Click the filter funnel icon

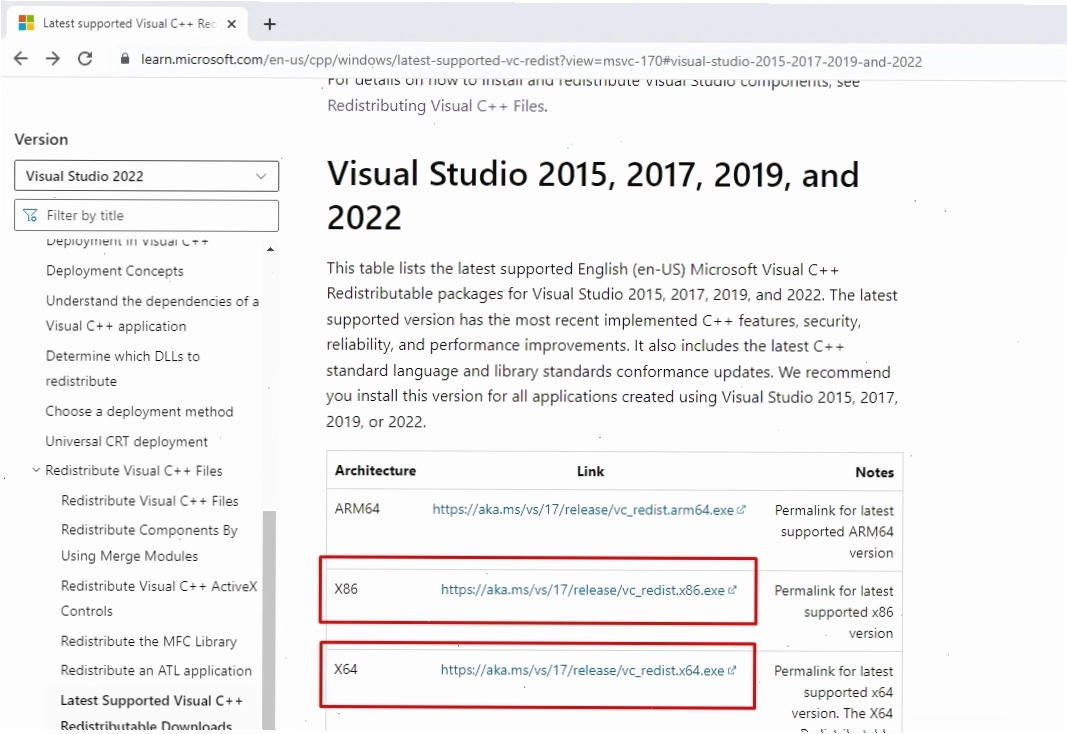pyautogui.click(x=30, y=216)
